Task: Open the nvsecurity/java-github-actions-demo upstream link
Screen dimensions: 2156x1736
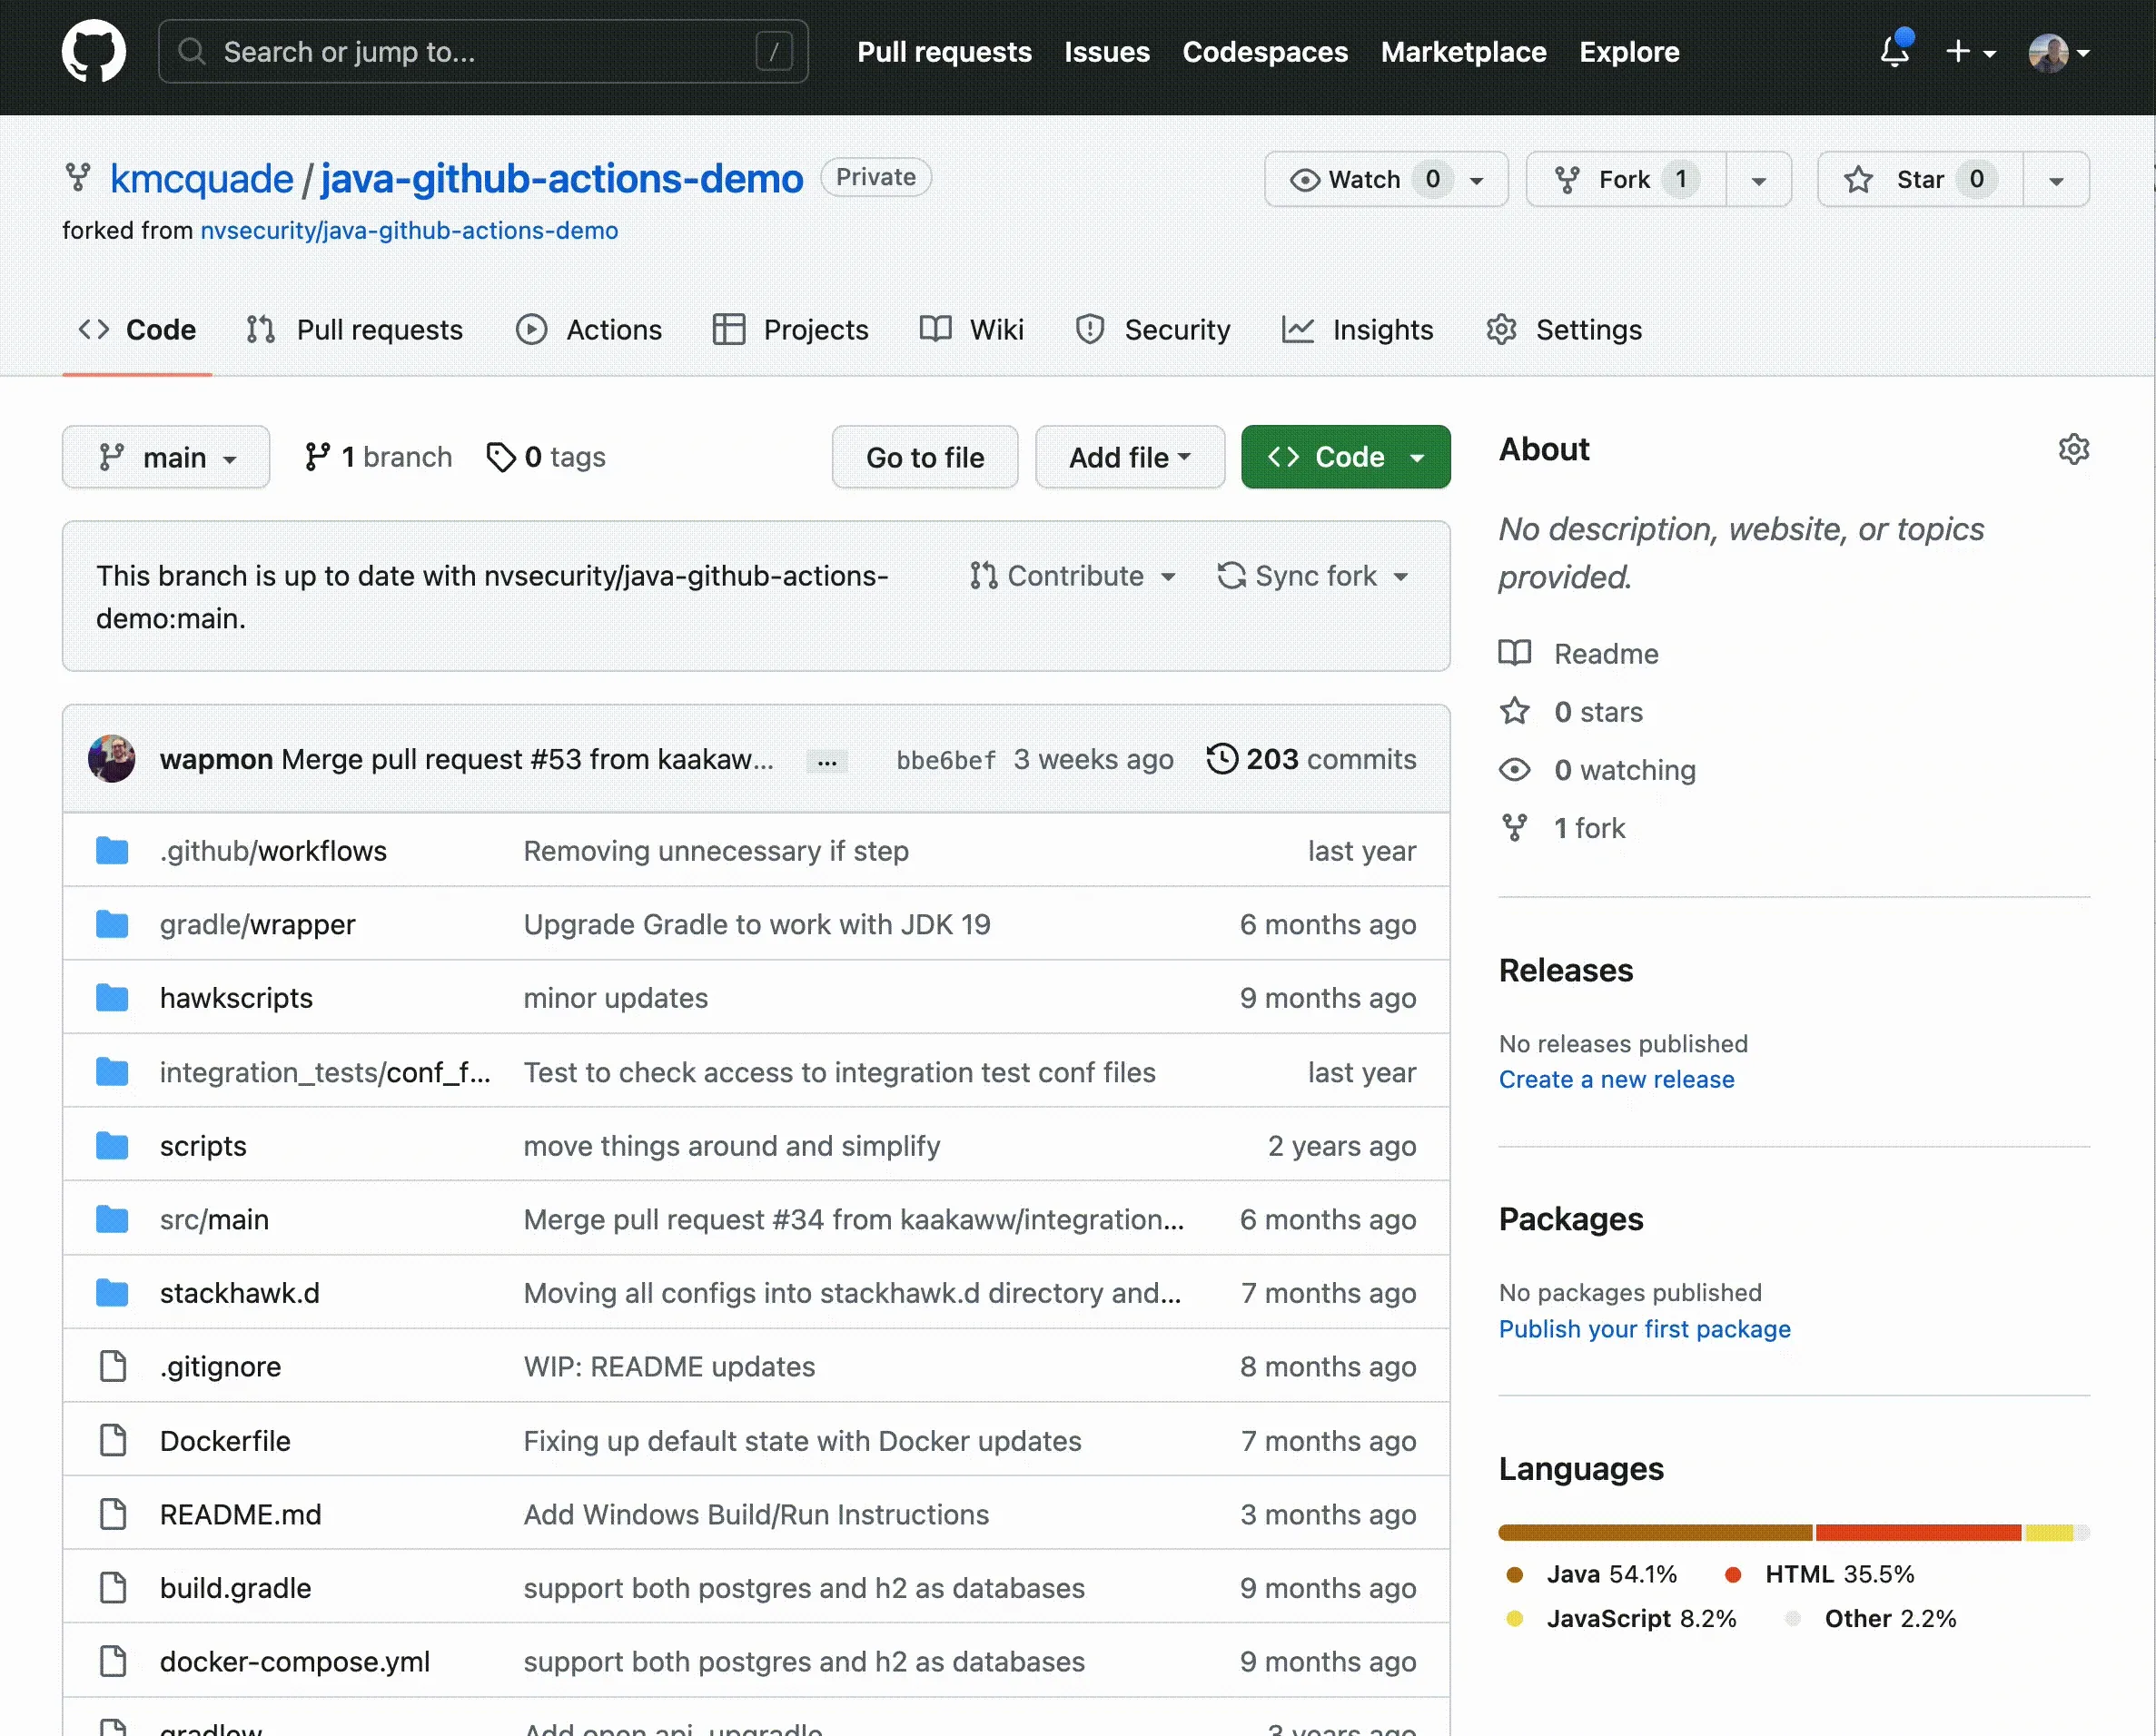Action: [x=409, y=231]
